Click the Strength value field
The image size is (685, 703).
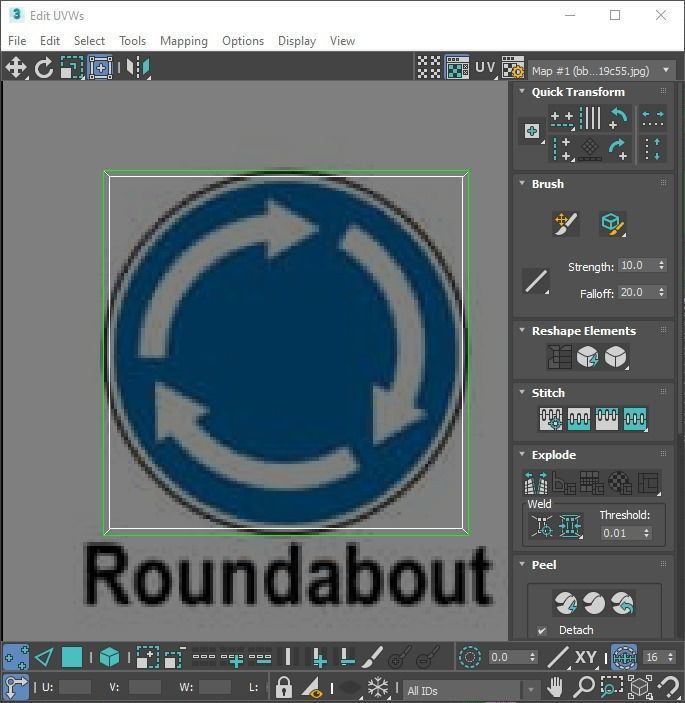tap(637, 265)
